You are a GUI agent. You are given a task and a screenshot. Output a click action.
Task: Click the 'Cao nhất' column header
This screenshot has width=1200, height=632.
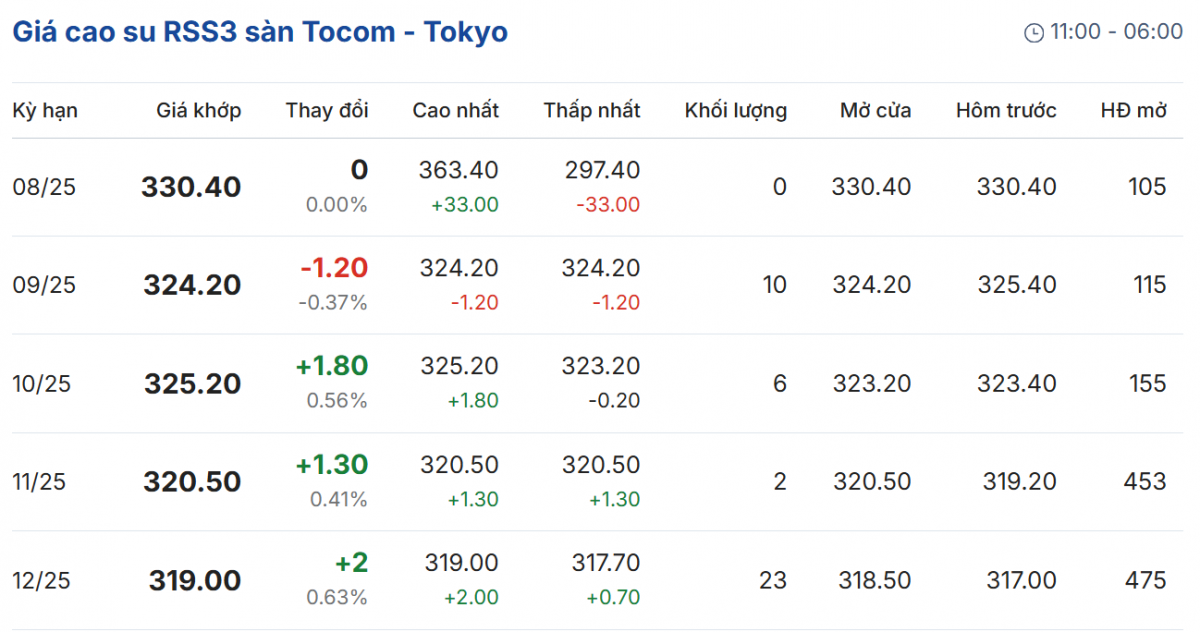pos(455,110)
